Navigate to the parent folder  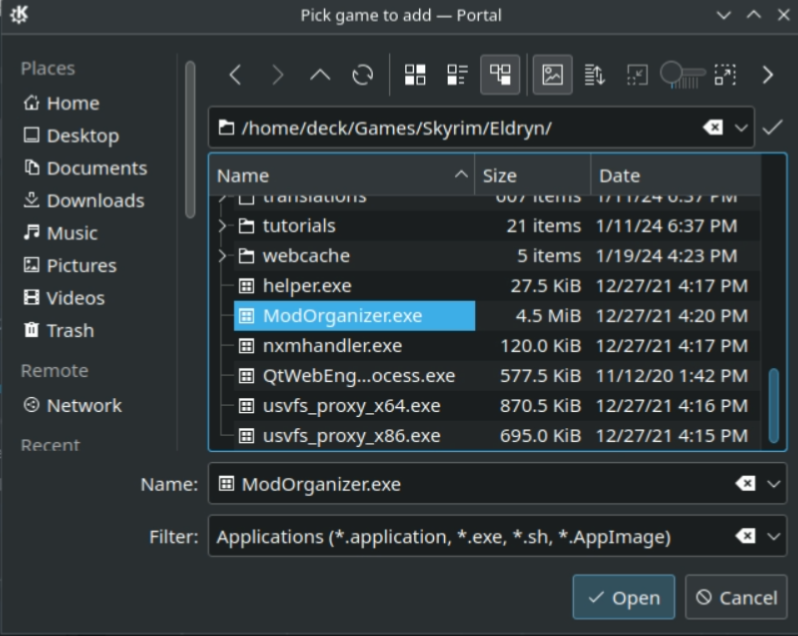pyautogui.click(x=319, y=75)
